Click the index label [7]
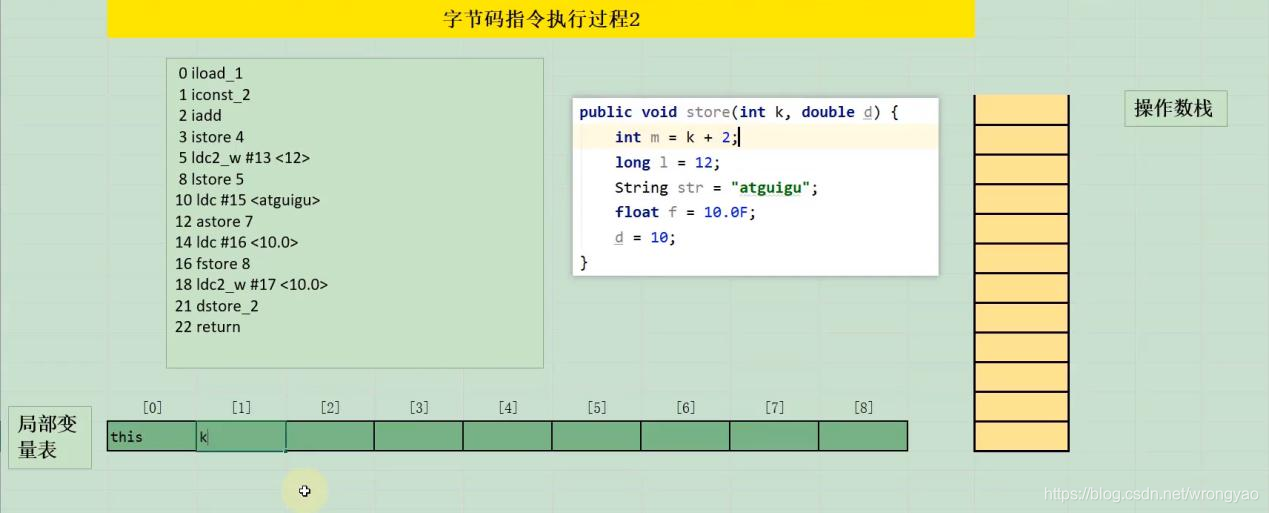Image resolution: width=1269 pixels, height=513 pixels. pos(775,407)
